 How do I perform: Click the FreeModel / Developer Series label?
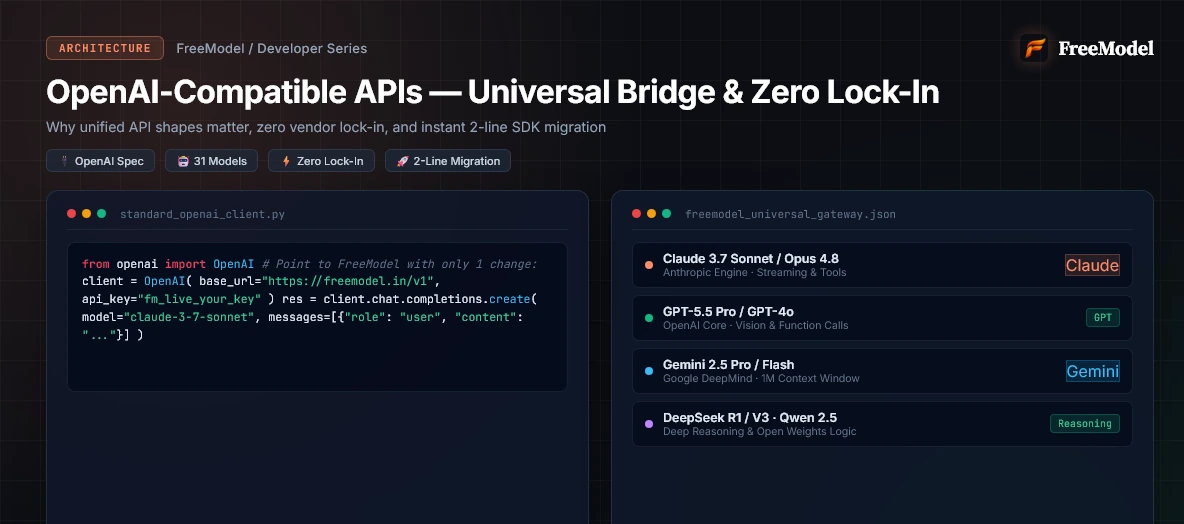(272, 48)
